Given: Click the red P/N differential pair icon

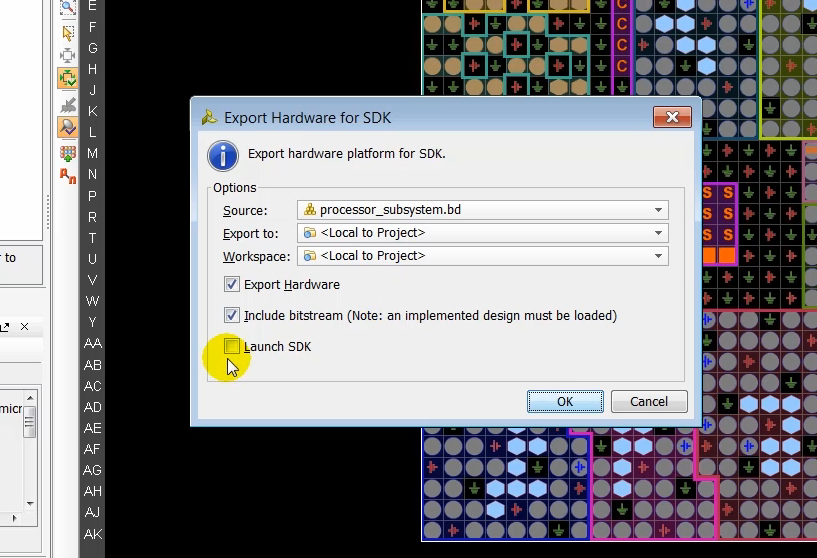Looking at the screenshot, I should tap(68, 176).
